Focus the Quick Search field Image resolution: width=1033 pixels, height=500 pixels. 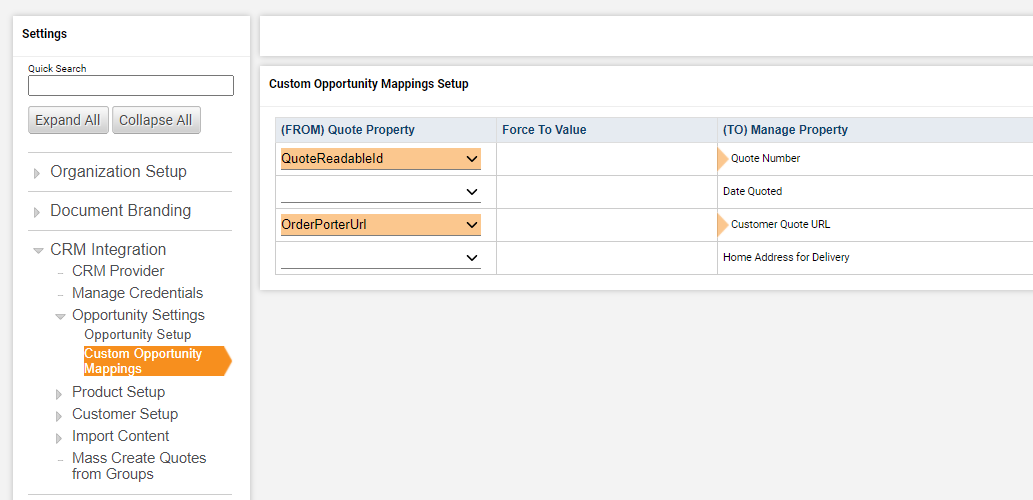131,86
